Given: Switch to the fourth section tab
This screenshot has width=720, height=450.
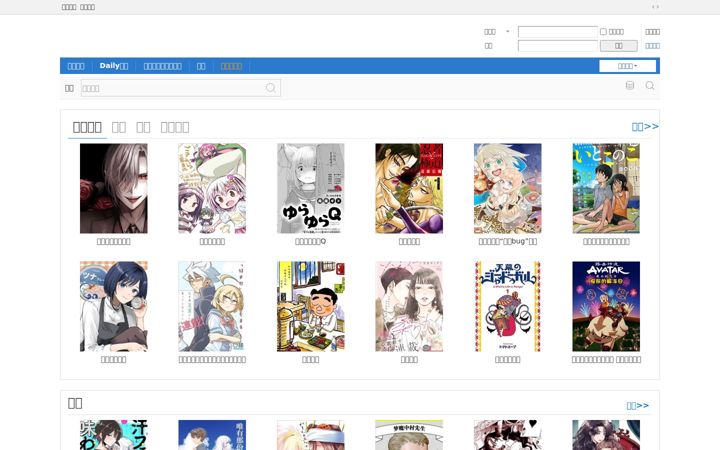Looking at the screenshot, I should pos(175,127).
